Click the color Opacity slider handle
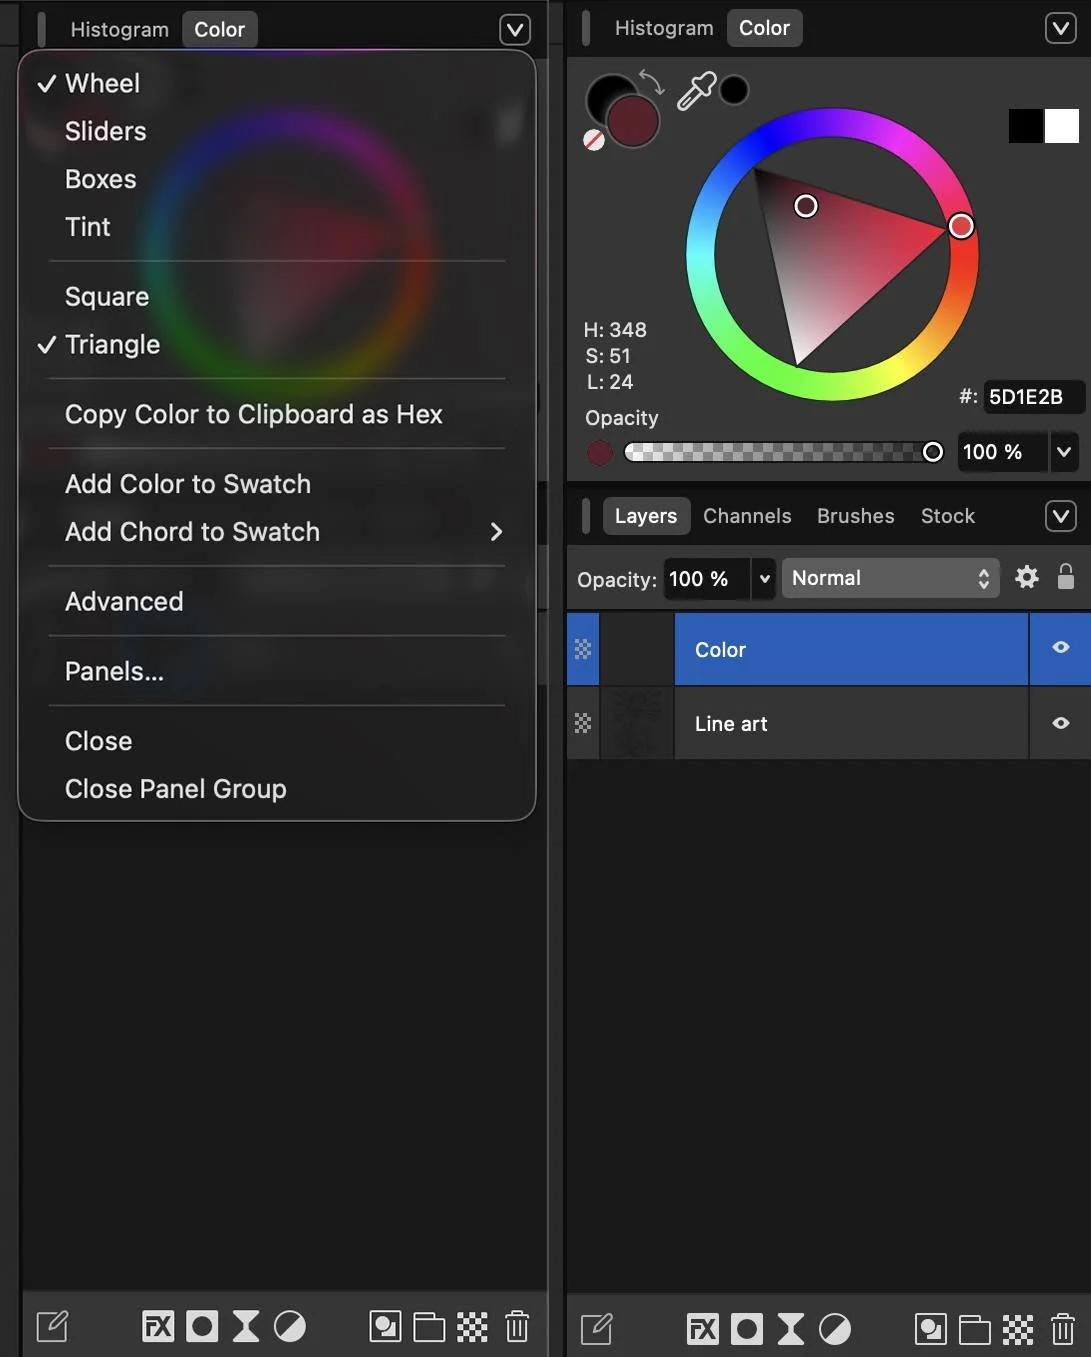 pos(933,452)
